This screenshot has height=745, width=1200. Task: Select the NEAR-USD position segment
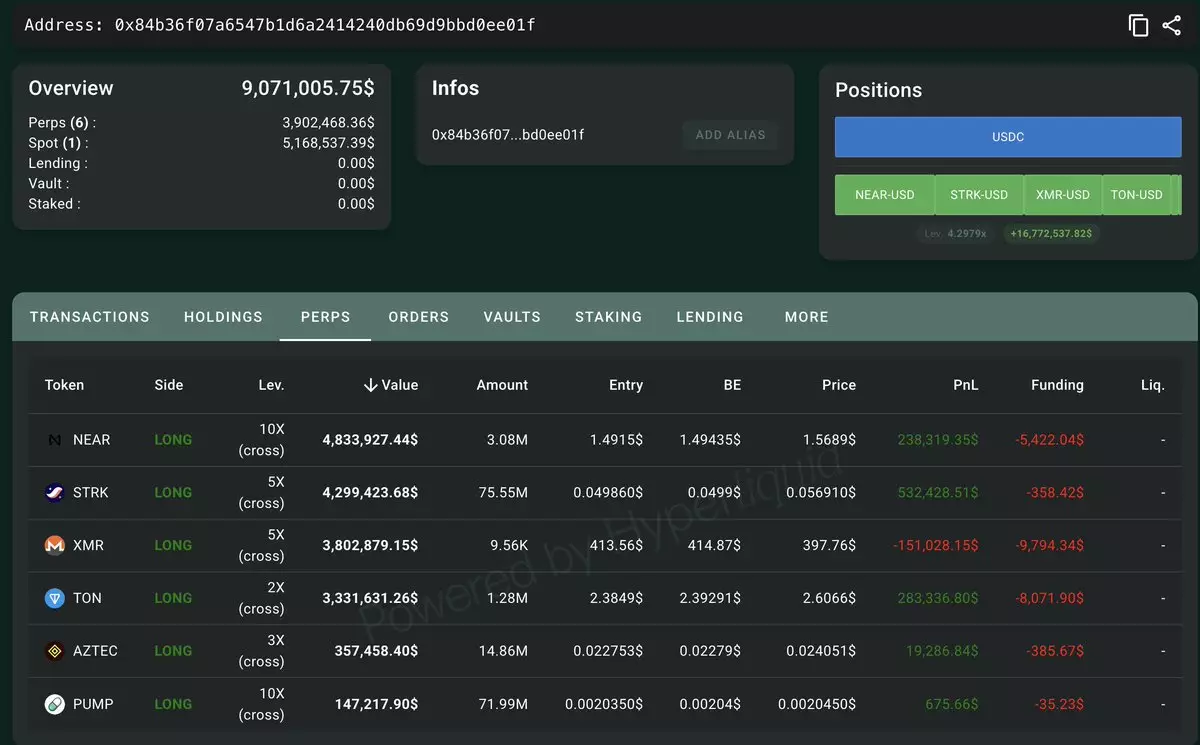(x=884, y=195)
